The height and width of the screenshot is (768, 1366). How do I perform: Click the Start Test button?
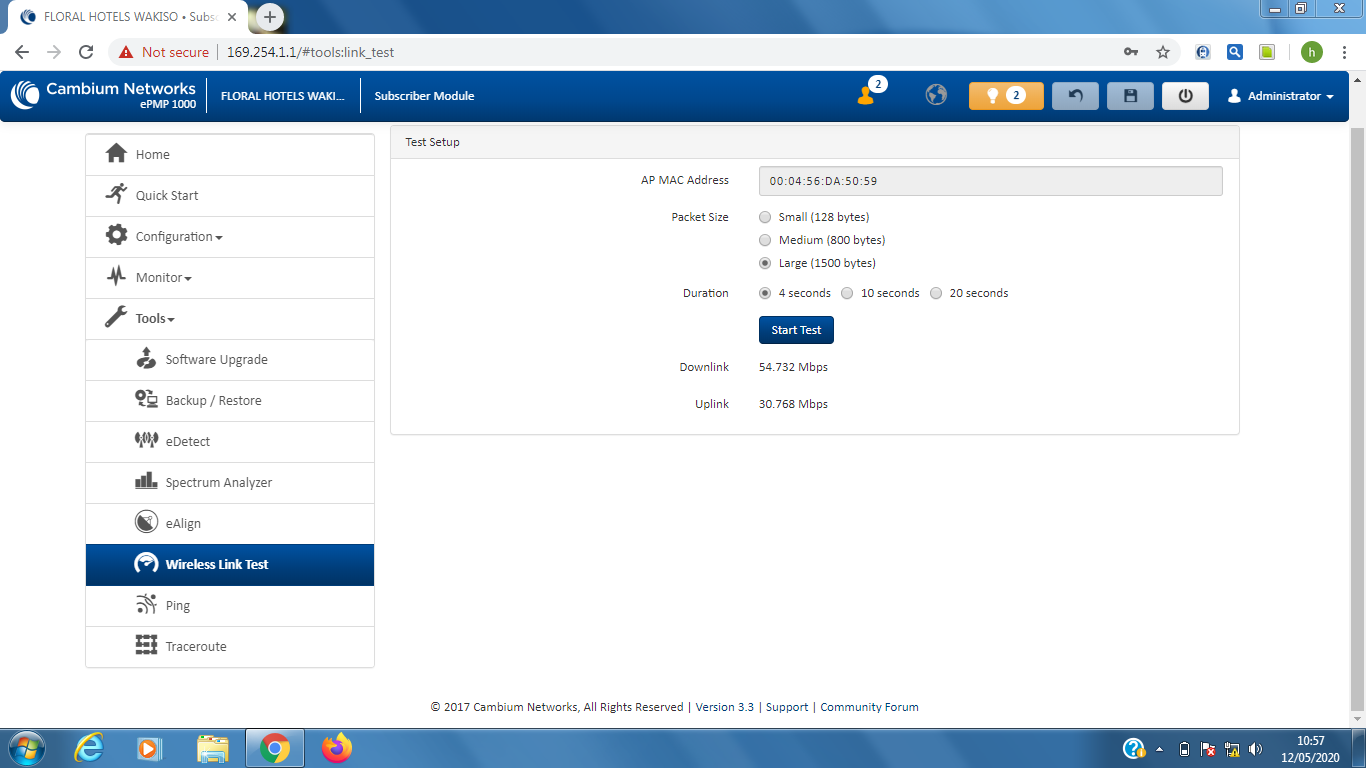[796, 330]
